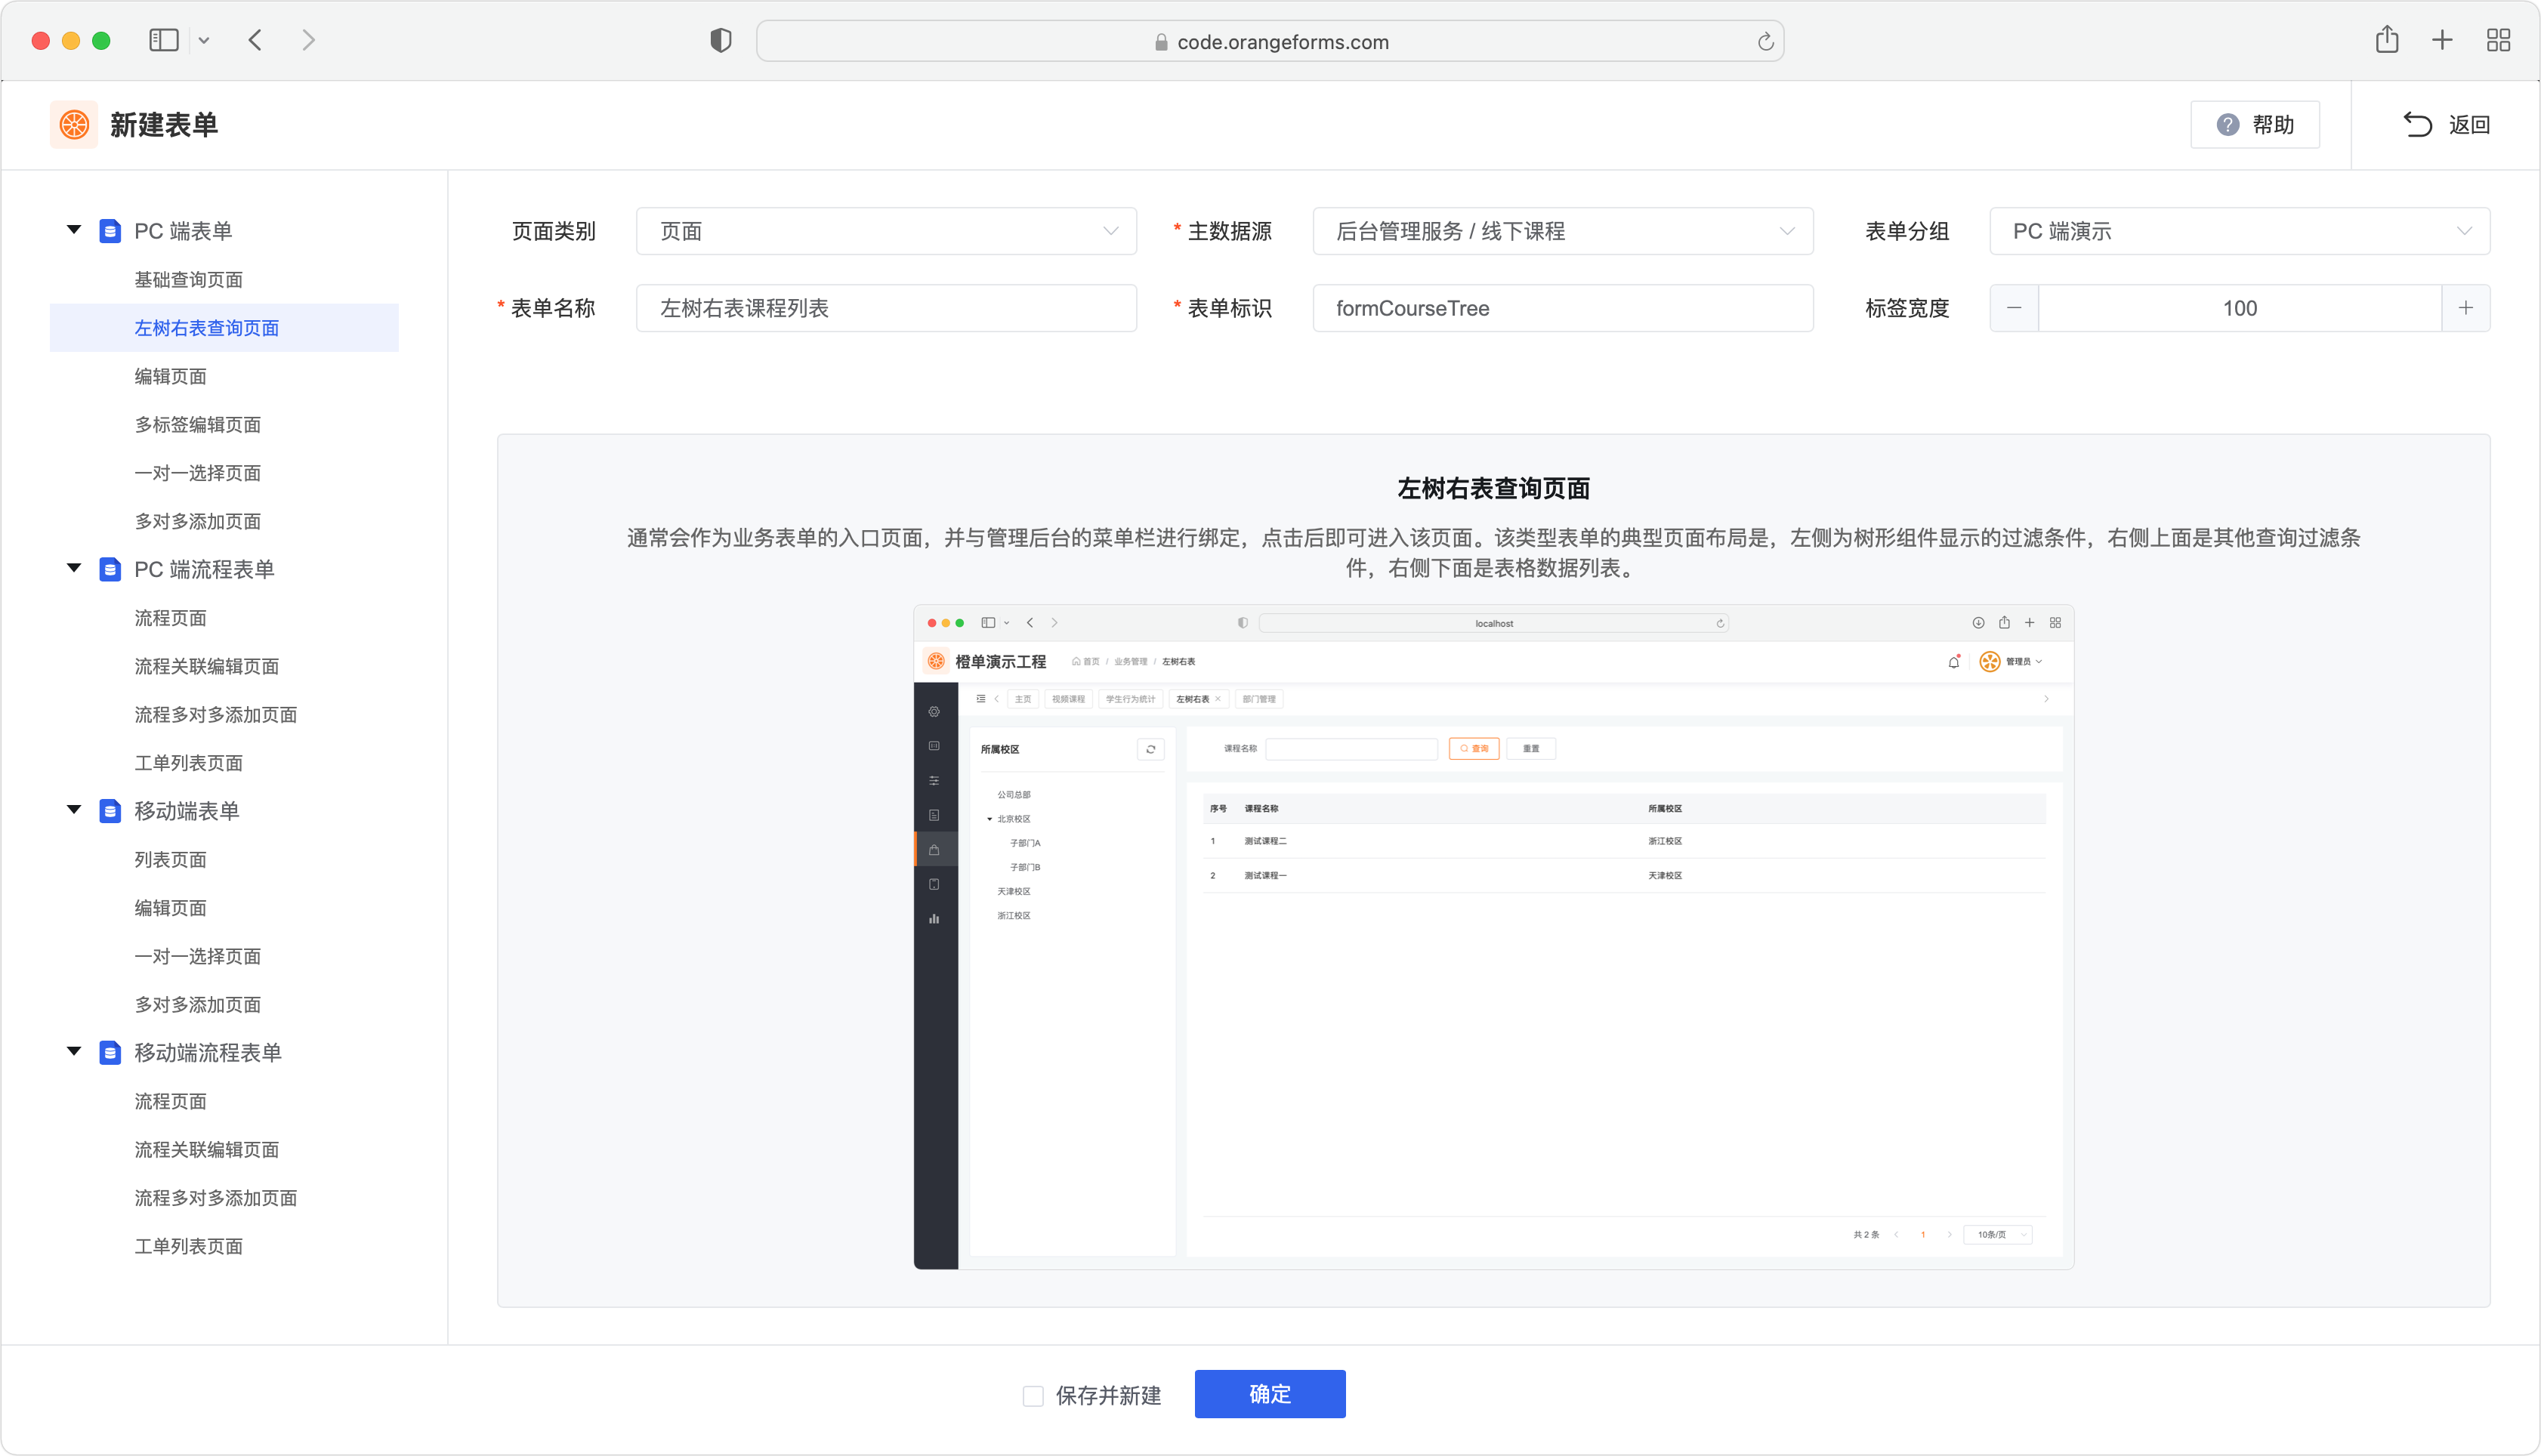Select 流程关联编辑页面 under 移动端流程表单
This screenshot has height=1456, width=2541.
pos(207,1150)
